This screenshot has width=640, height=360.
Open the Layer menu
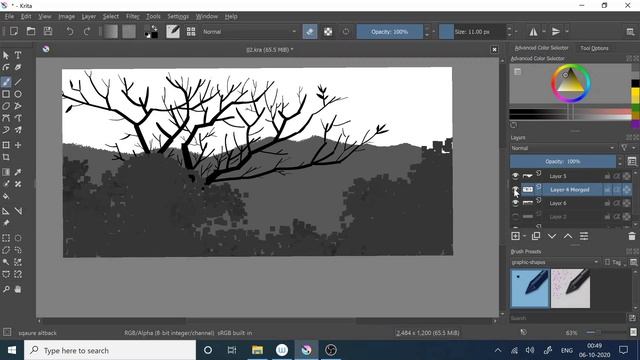click(89, 16)
